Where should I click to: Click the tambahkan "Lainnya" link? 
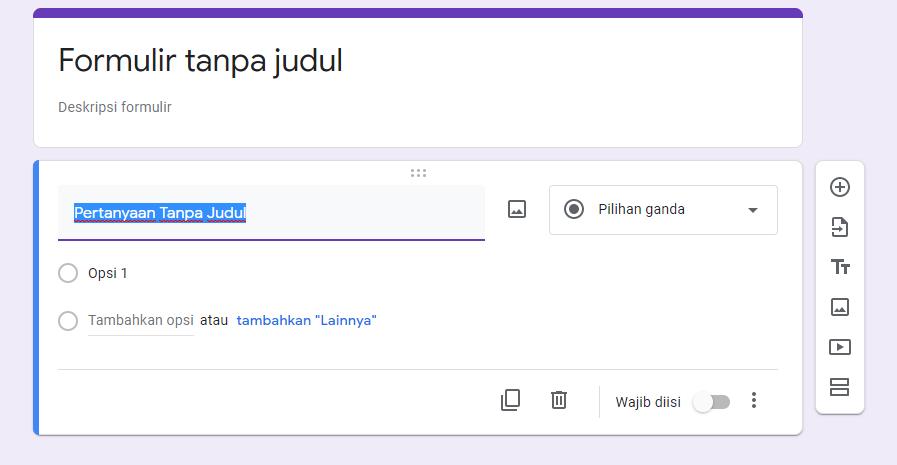tap(307, 320)
